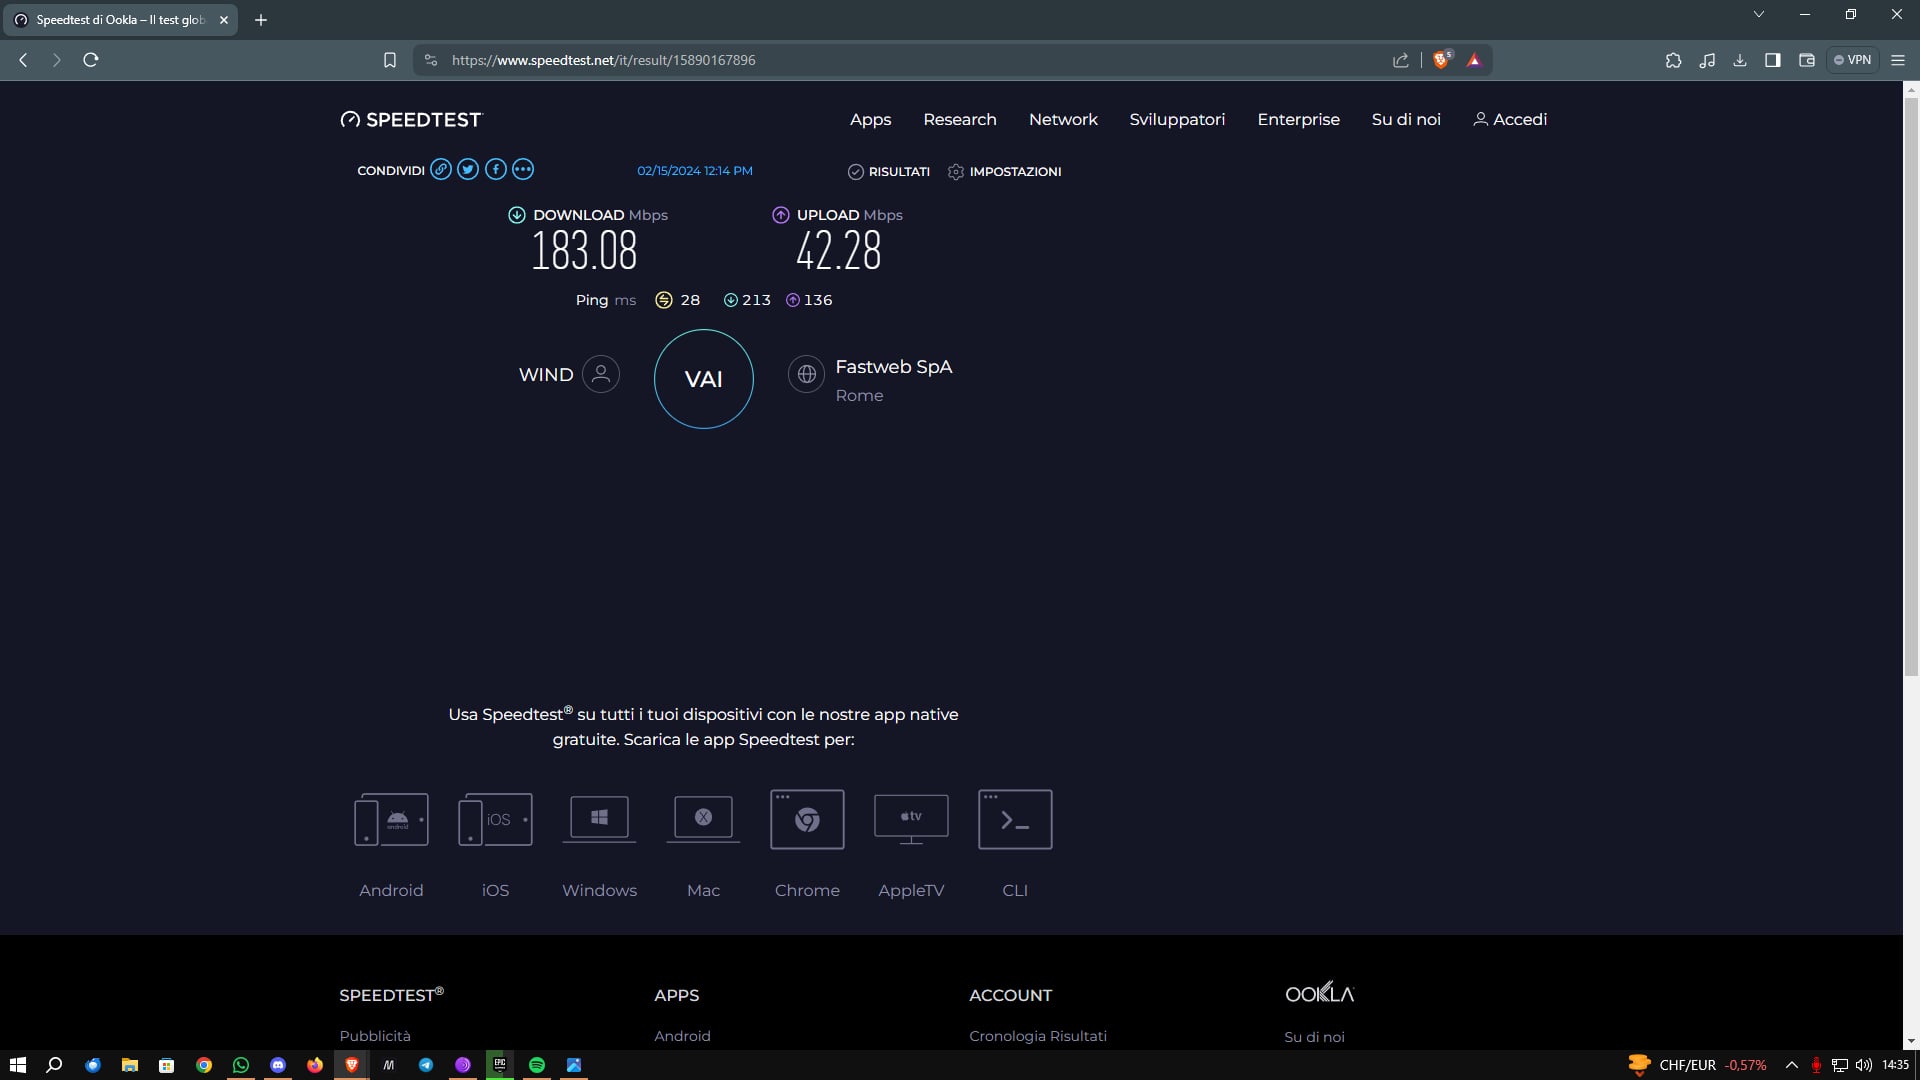Show hidden system tray icons

click(1791, 1065)
